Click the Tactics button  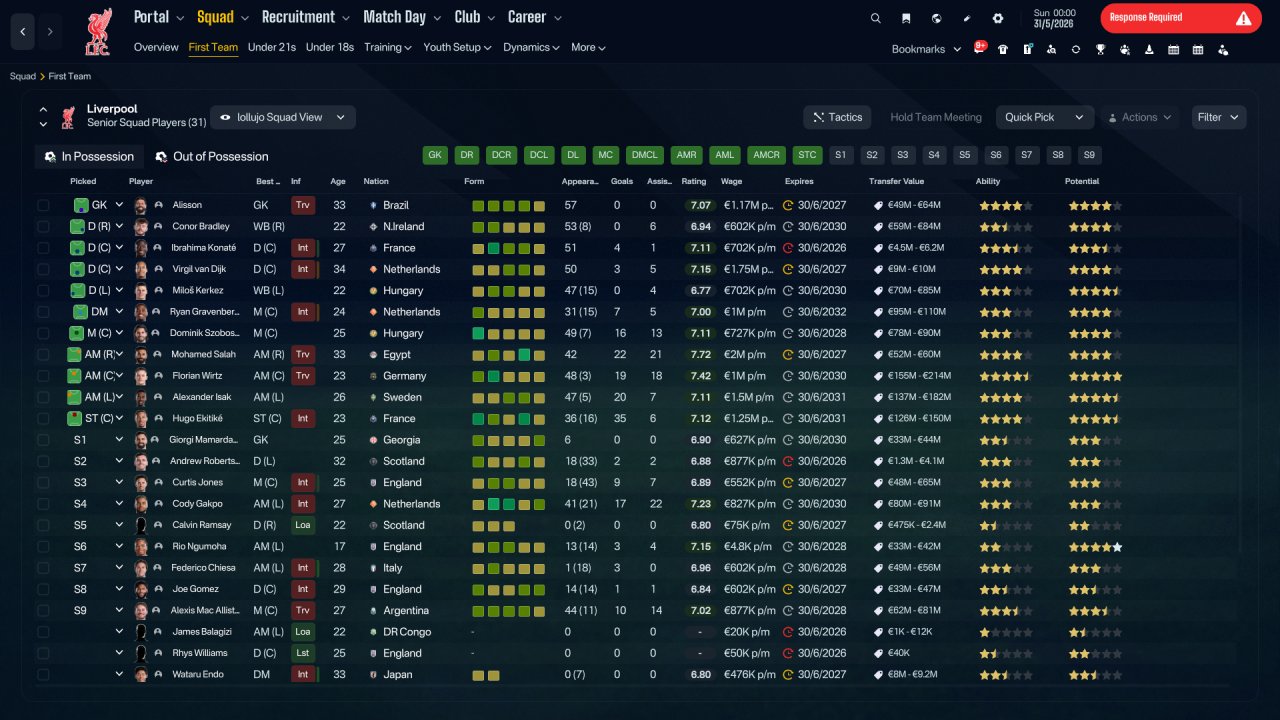[837, 117]
